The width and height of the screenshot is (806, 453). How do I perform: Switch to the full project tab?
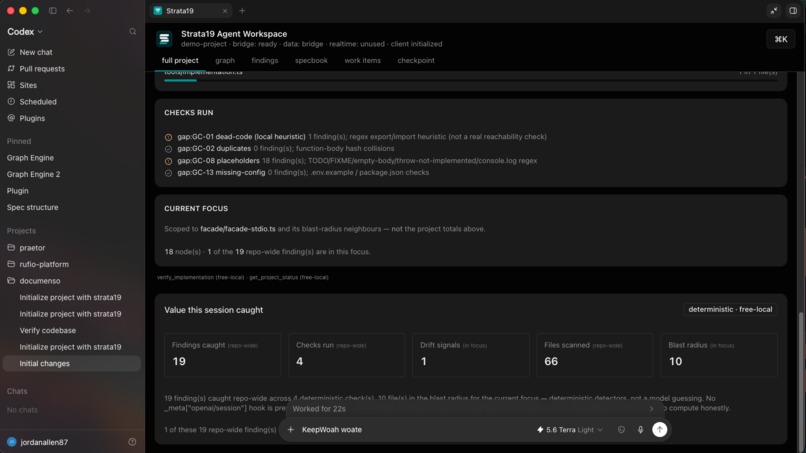180,60
